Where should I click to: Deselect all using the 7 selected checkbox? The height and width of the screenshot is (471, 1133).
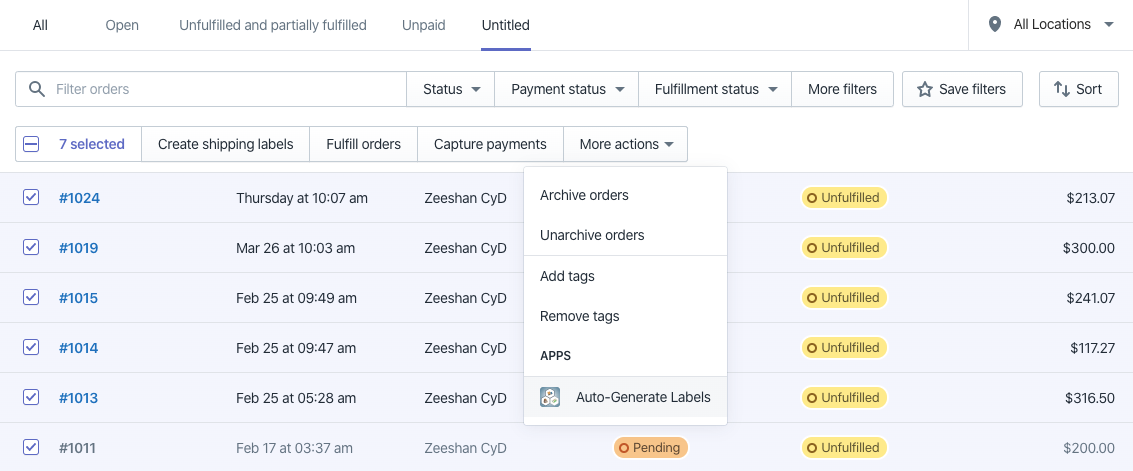coord(31,144)
